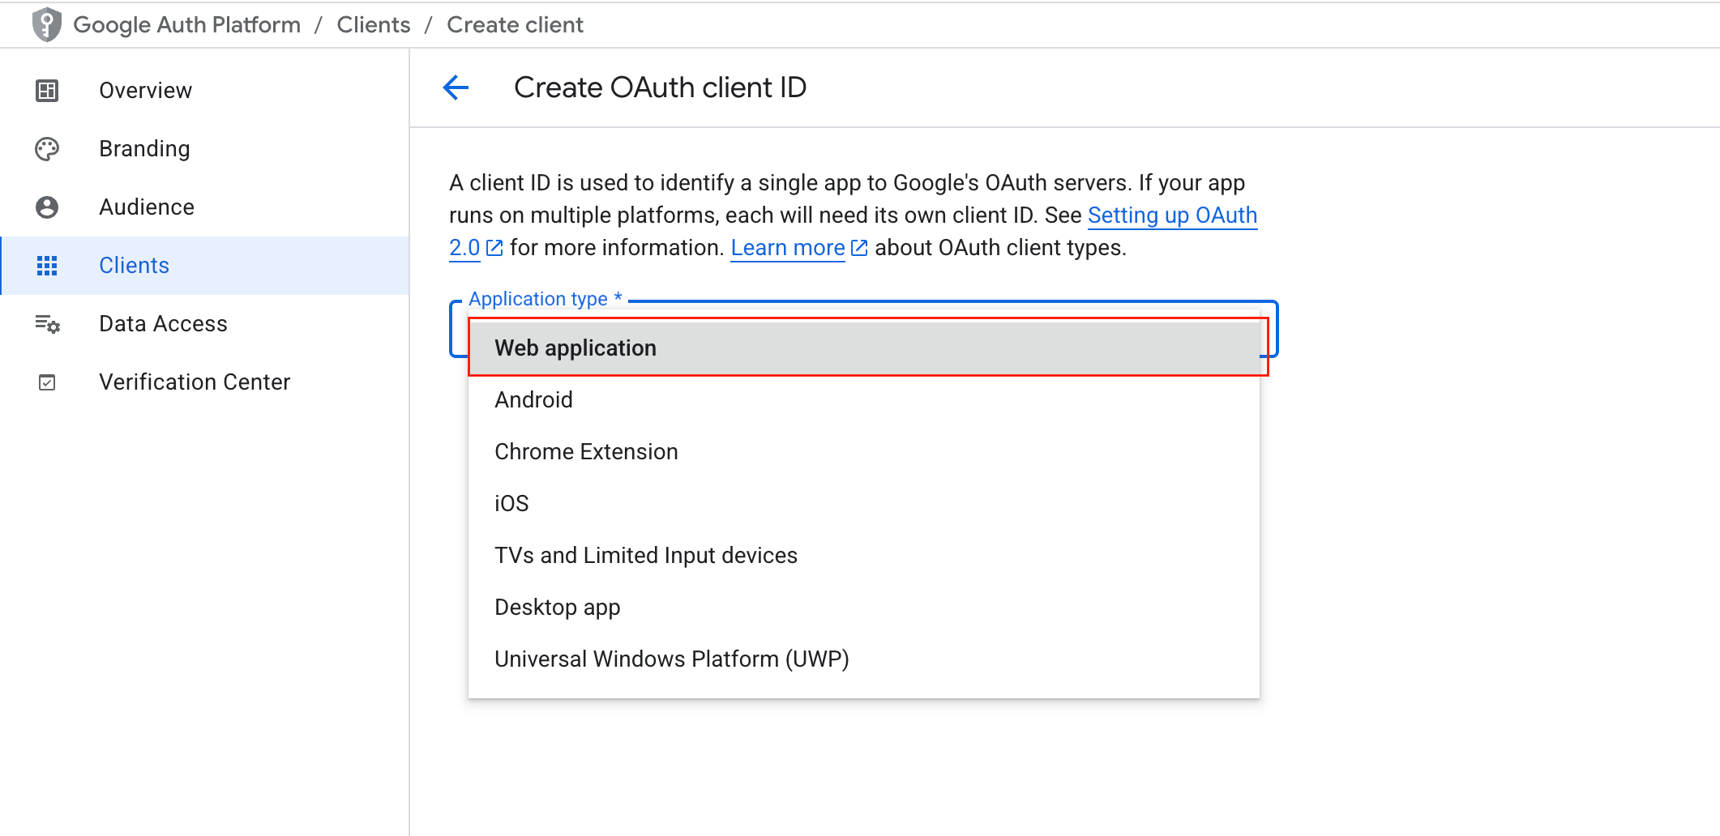
Task: Select Desktop app option
Action: pyautogui.click(x=557, y=608)
